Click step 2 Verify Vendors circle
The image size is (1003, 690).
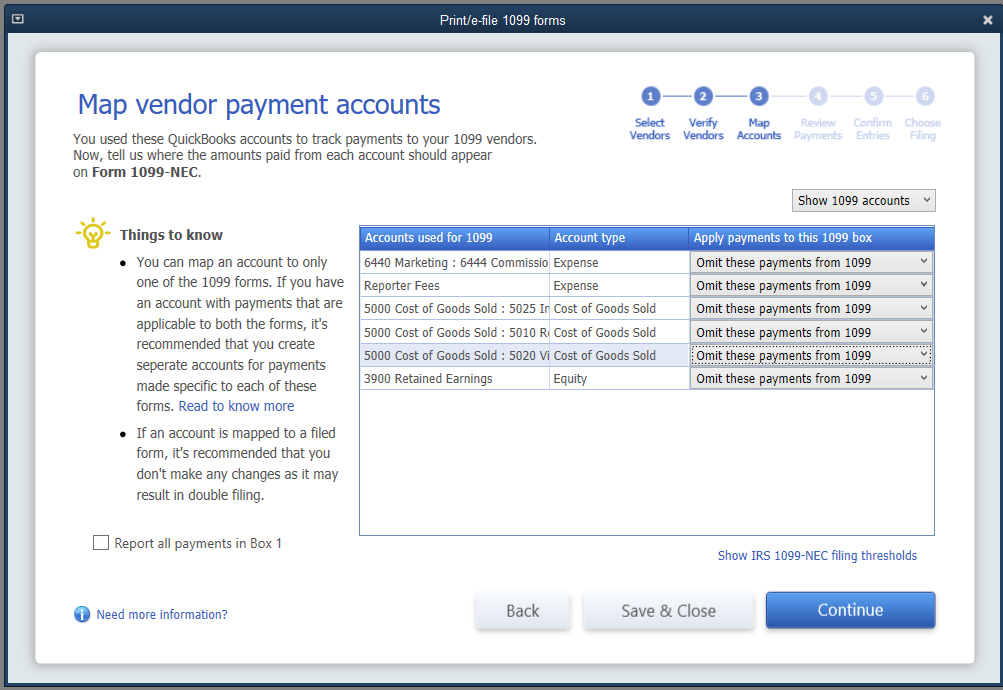(x=702, y=97)
